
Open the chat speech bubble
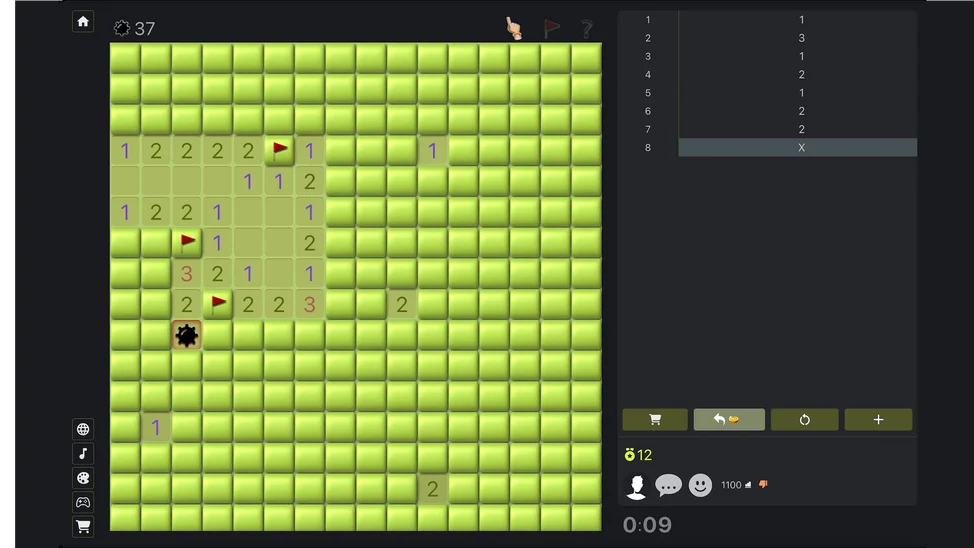(x=668, y=486)
